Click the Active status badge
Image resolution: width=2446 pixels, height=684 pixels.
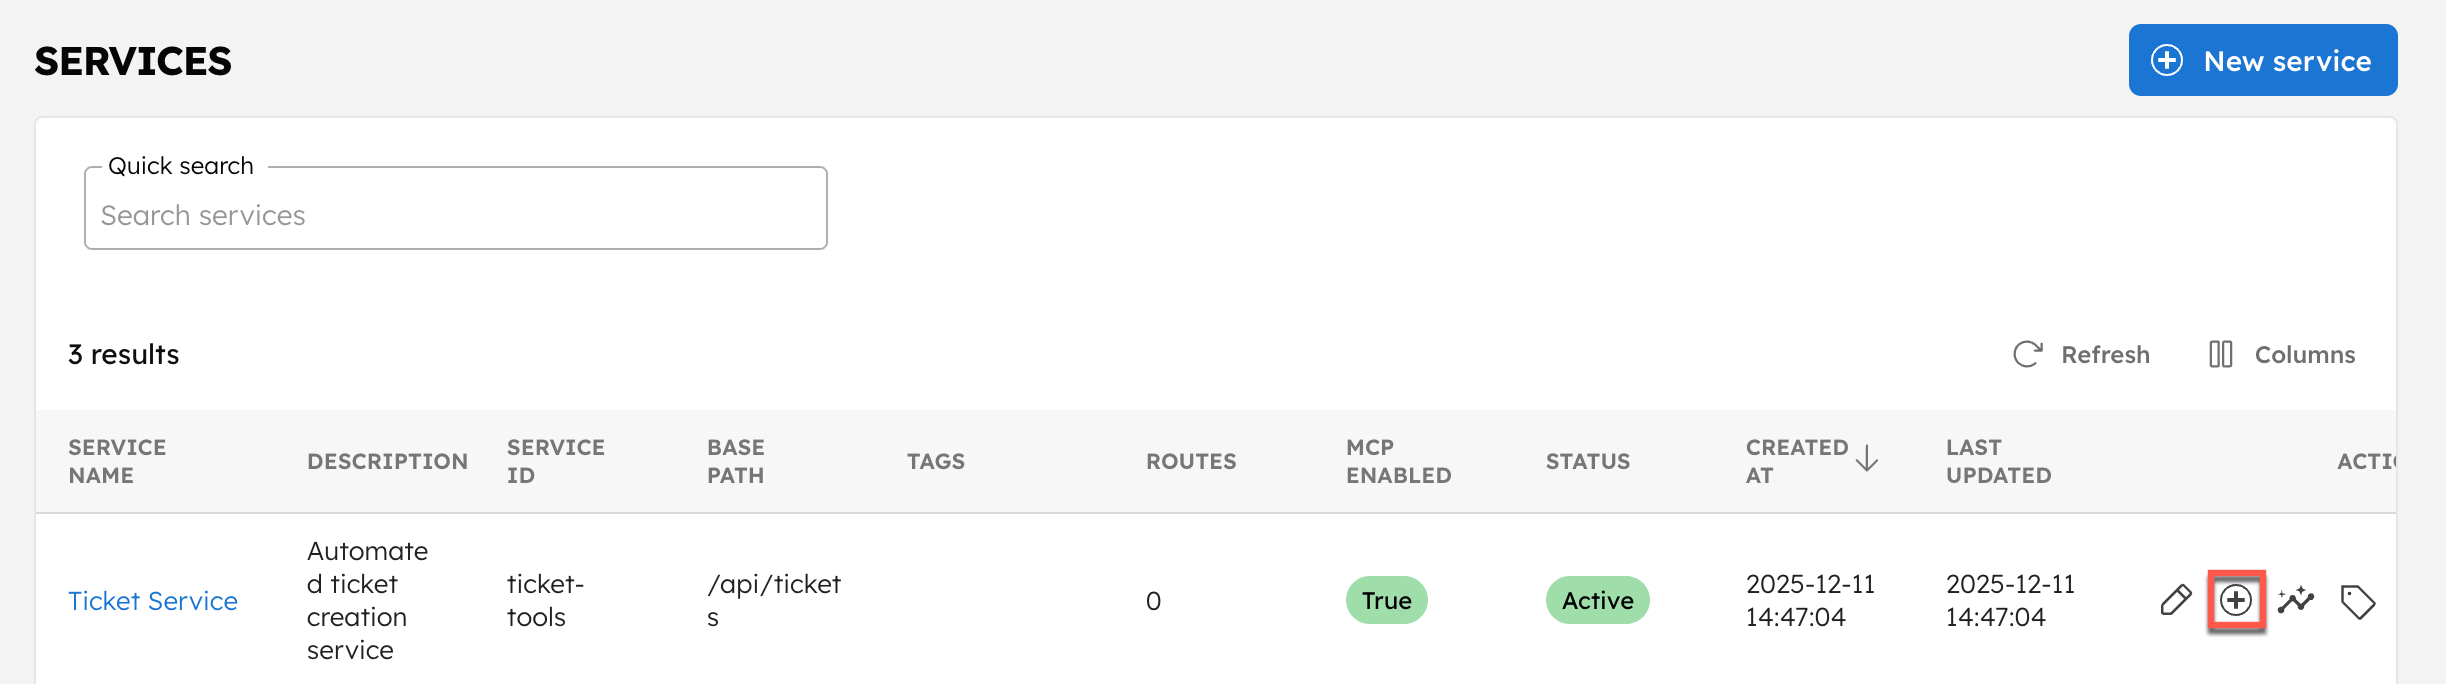pos(1597,600)
